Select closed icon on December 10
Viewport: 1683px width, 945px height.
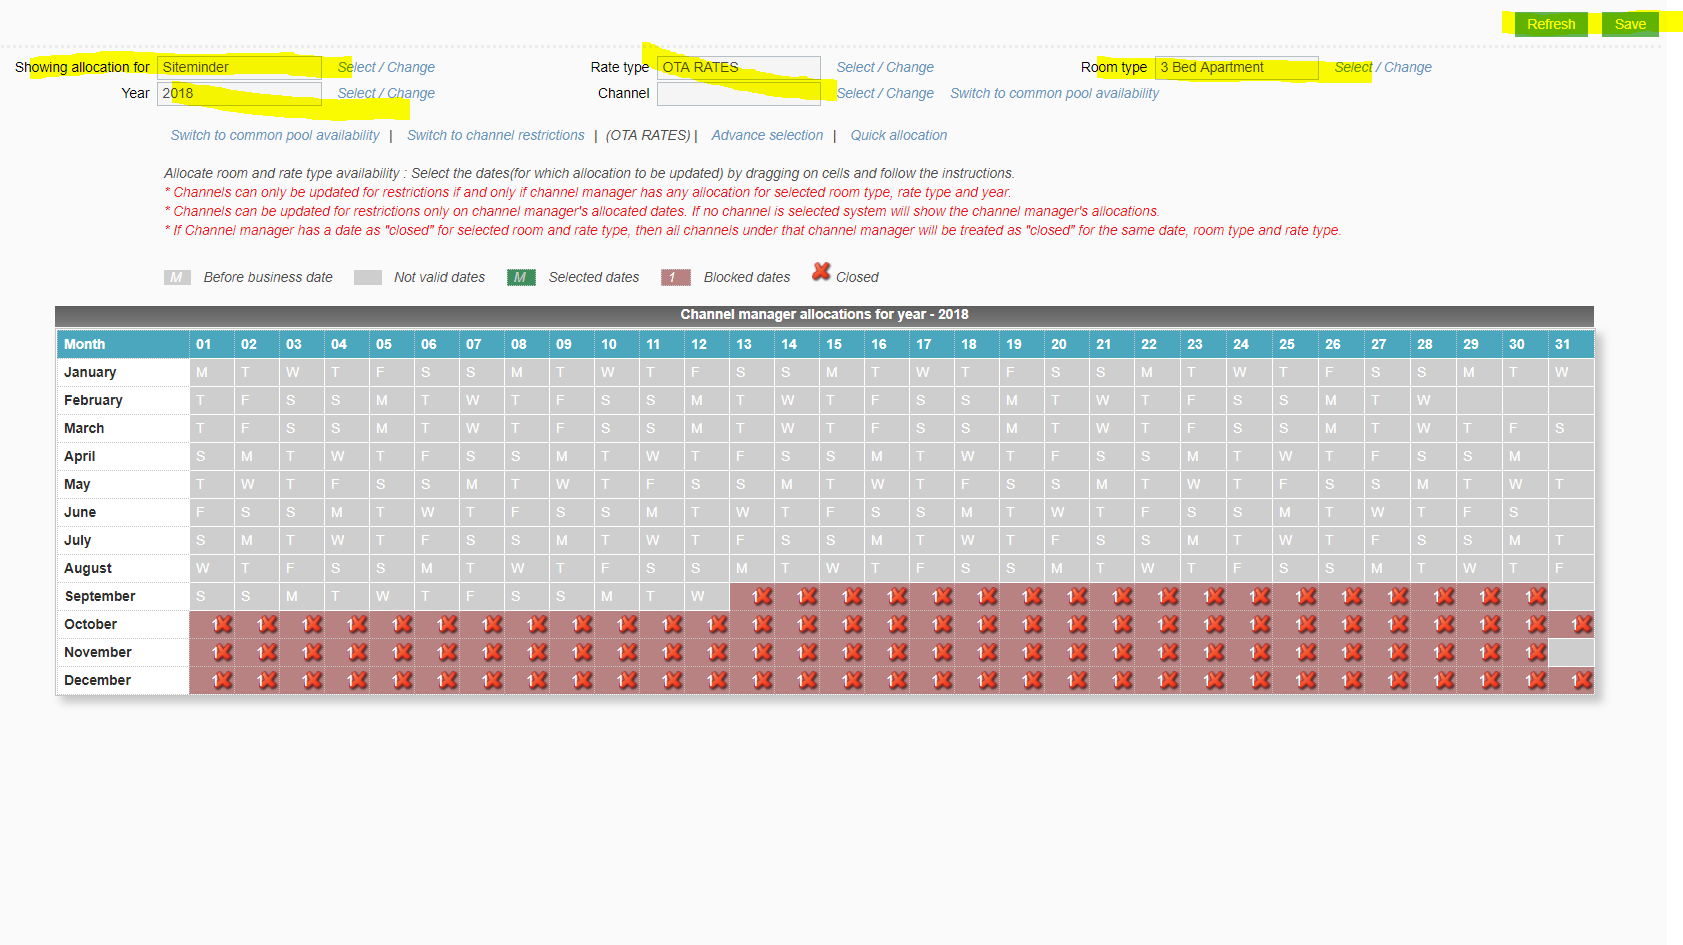pyautogui.click(x=627, y=680)
